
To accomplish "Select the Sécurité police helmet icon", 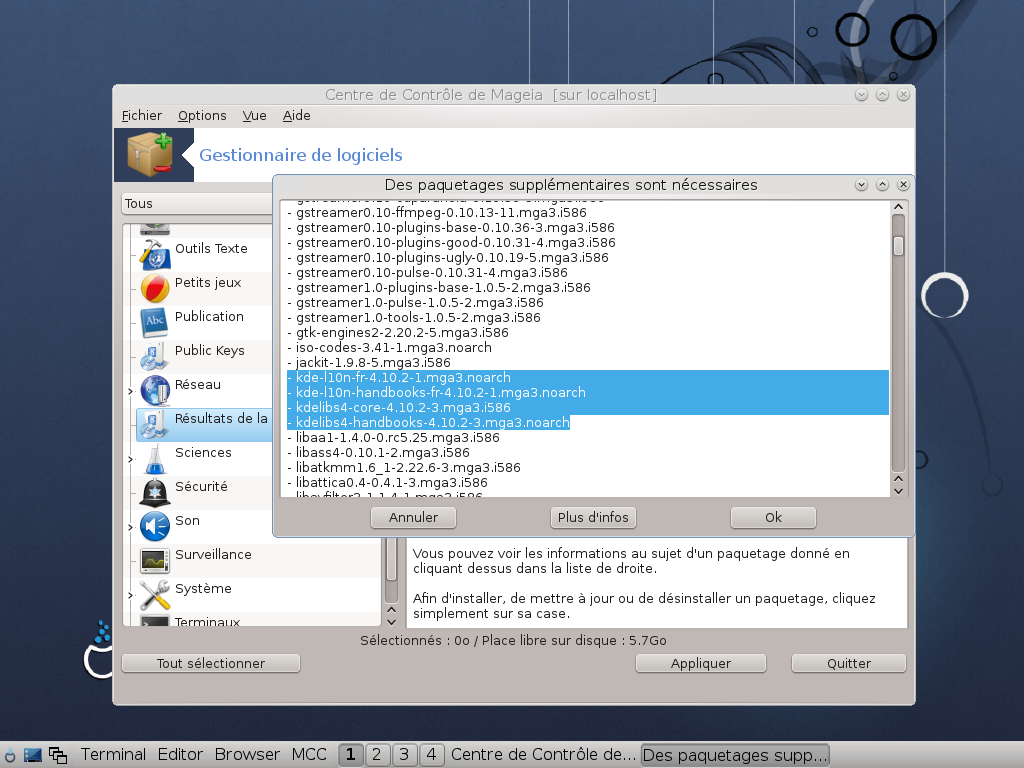I will point(155,492).
